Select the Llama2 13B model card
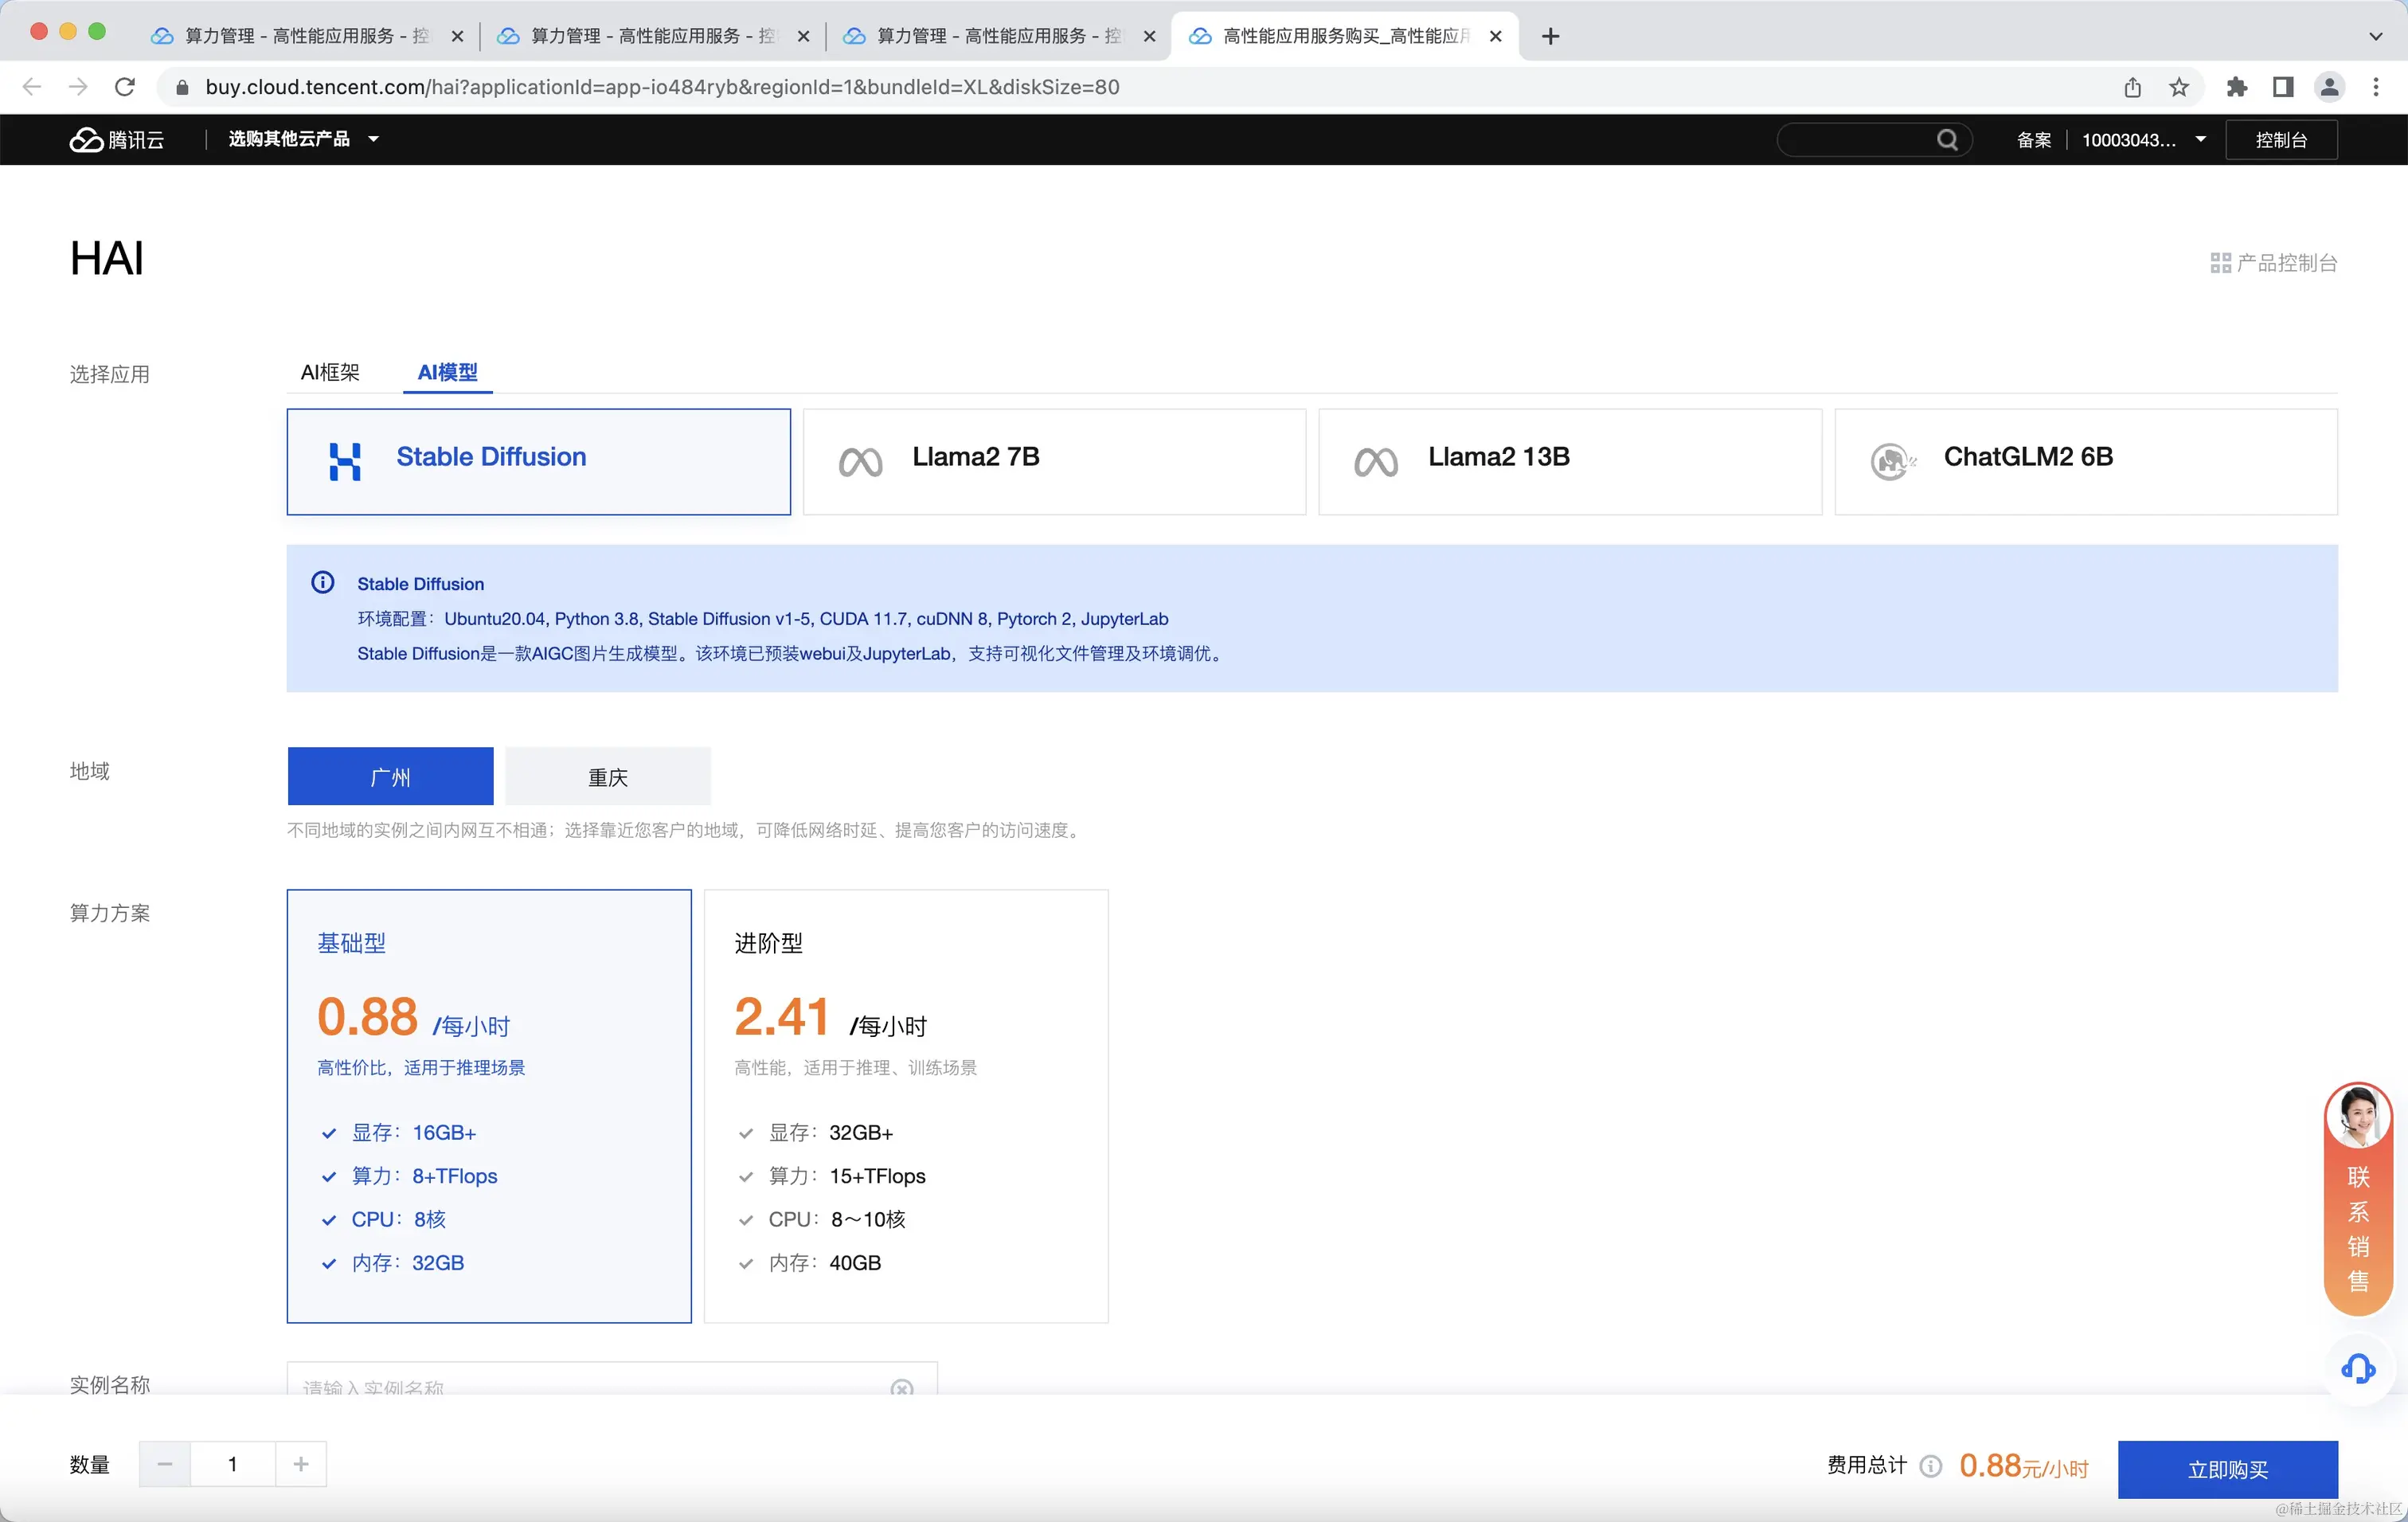 pos(1569,461)
